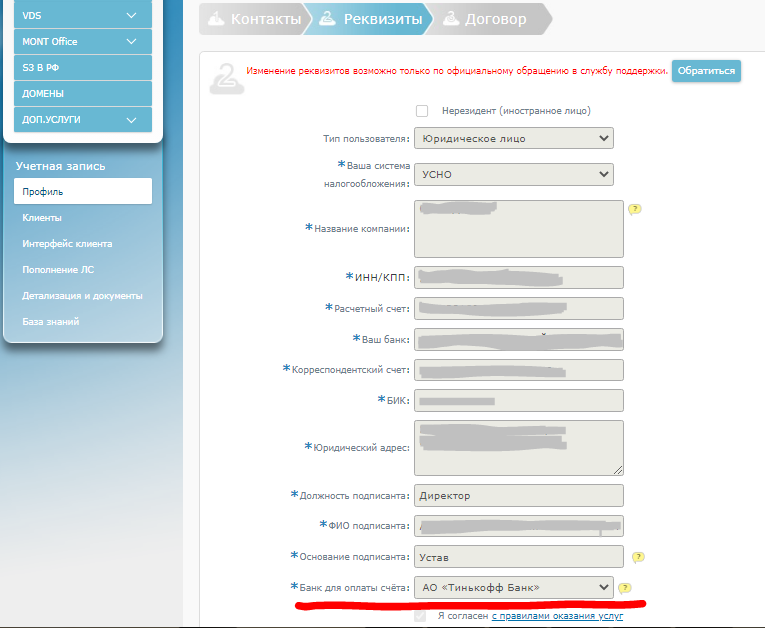Click help icon beside Основание подписанта field
Image resolution: width=765 pixels, height=628 pixels.
[638, 557]
